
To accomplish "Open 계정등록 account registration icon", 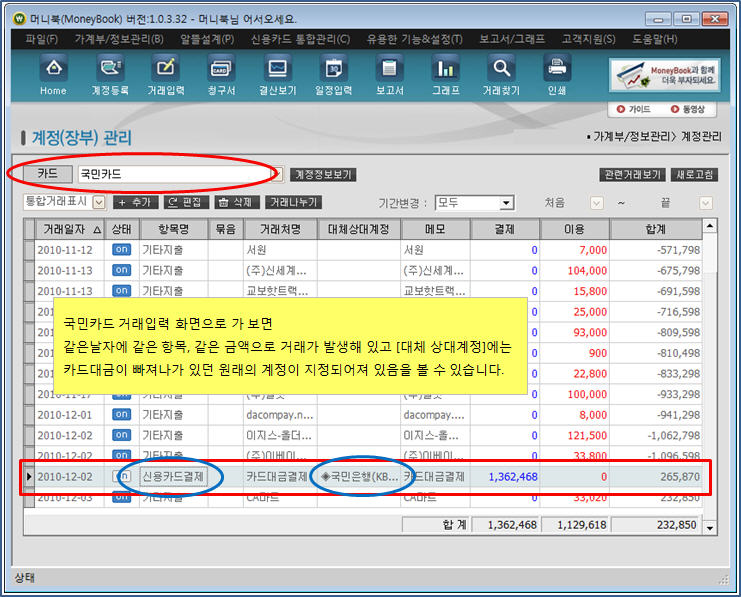I will tap(110, 75).
